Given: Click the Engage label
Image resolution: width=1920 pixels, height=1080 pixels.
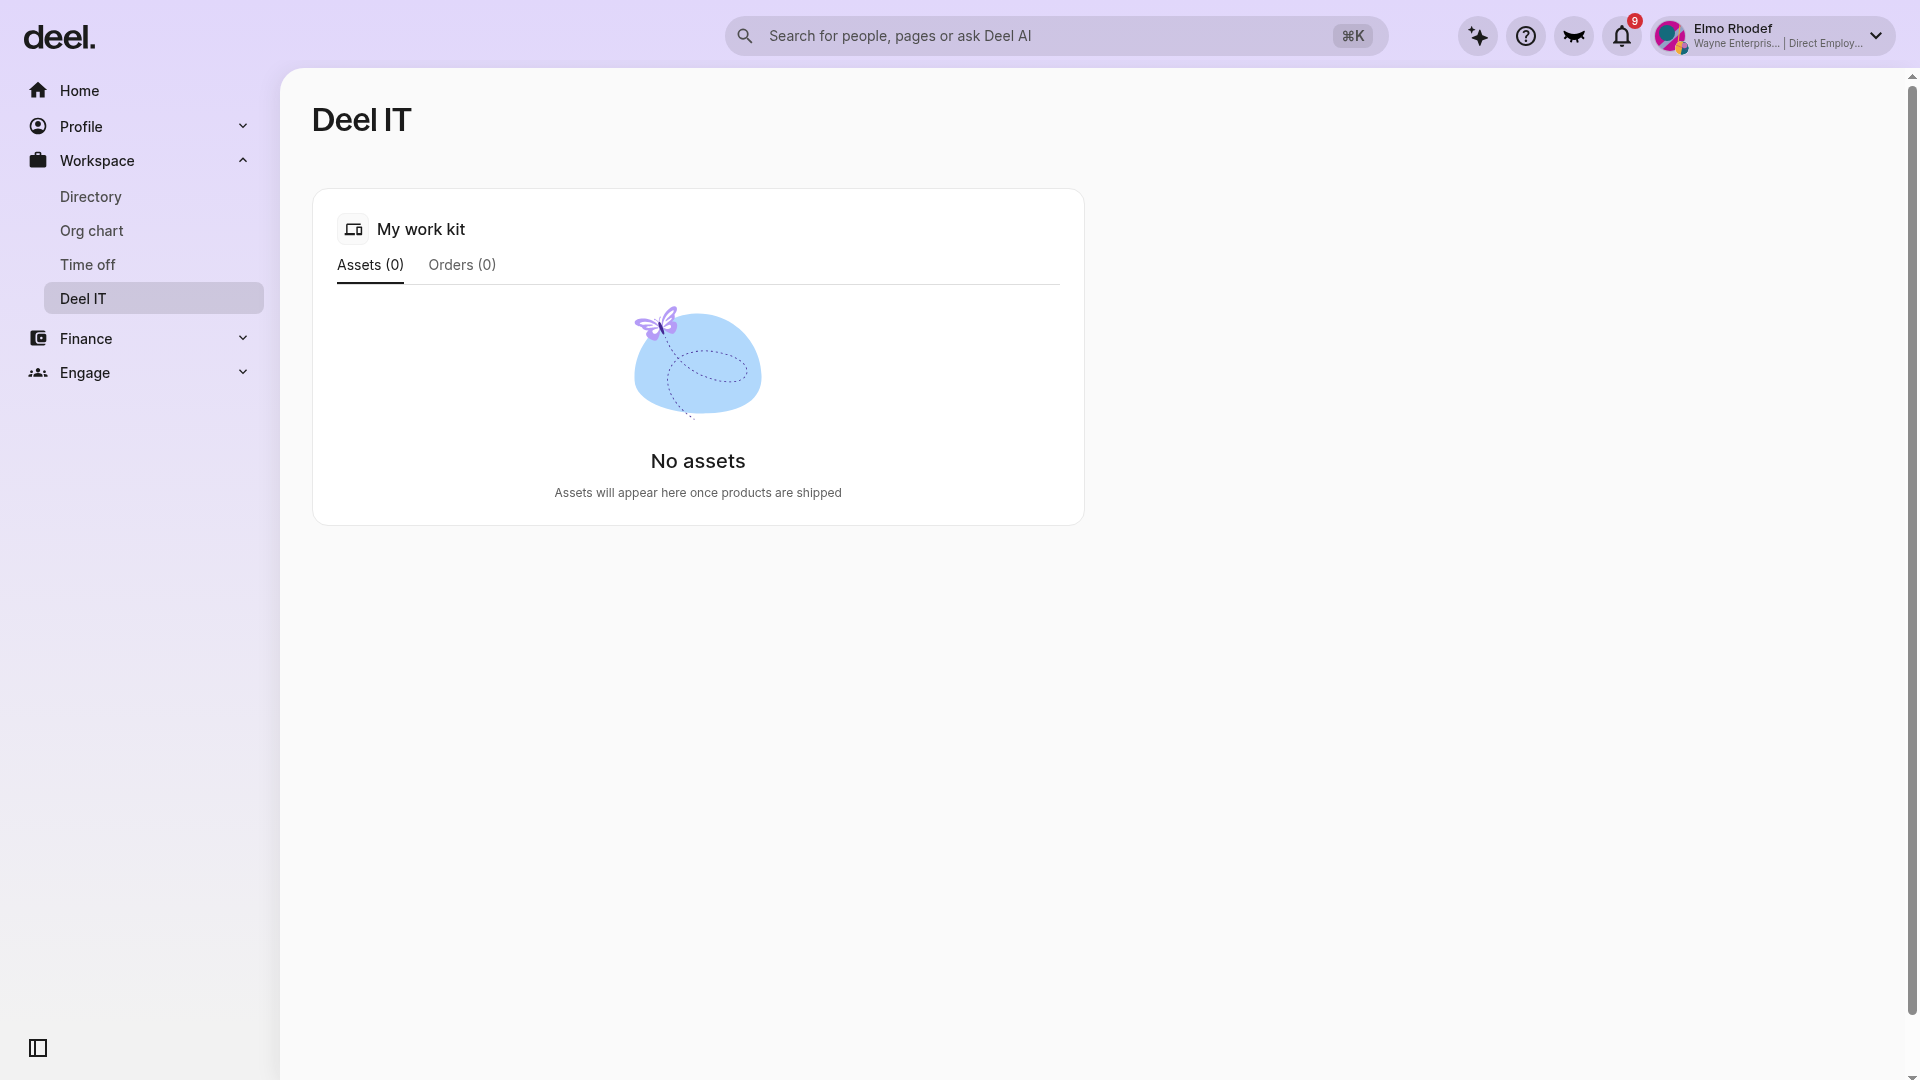Looking at the screenshot, I should 85,373.
